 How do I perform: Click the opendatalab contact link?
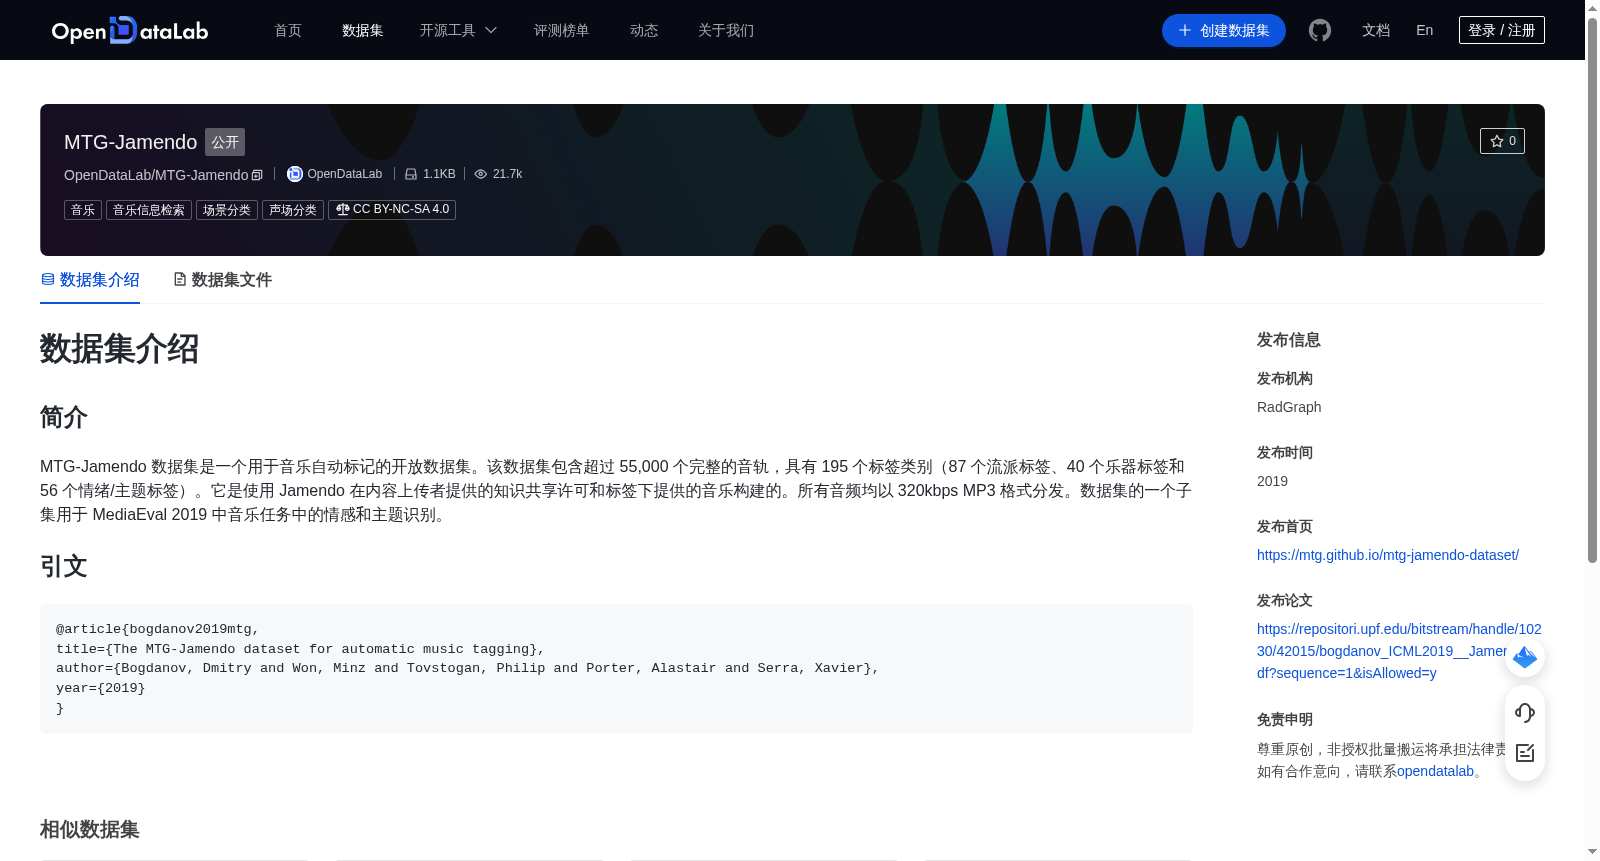click(1435, 771)
